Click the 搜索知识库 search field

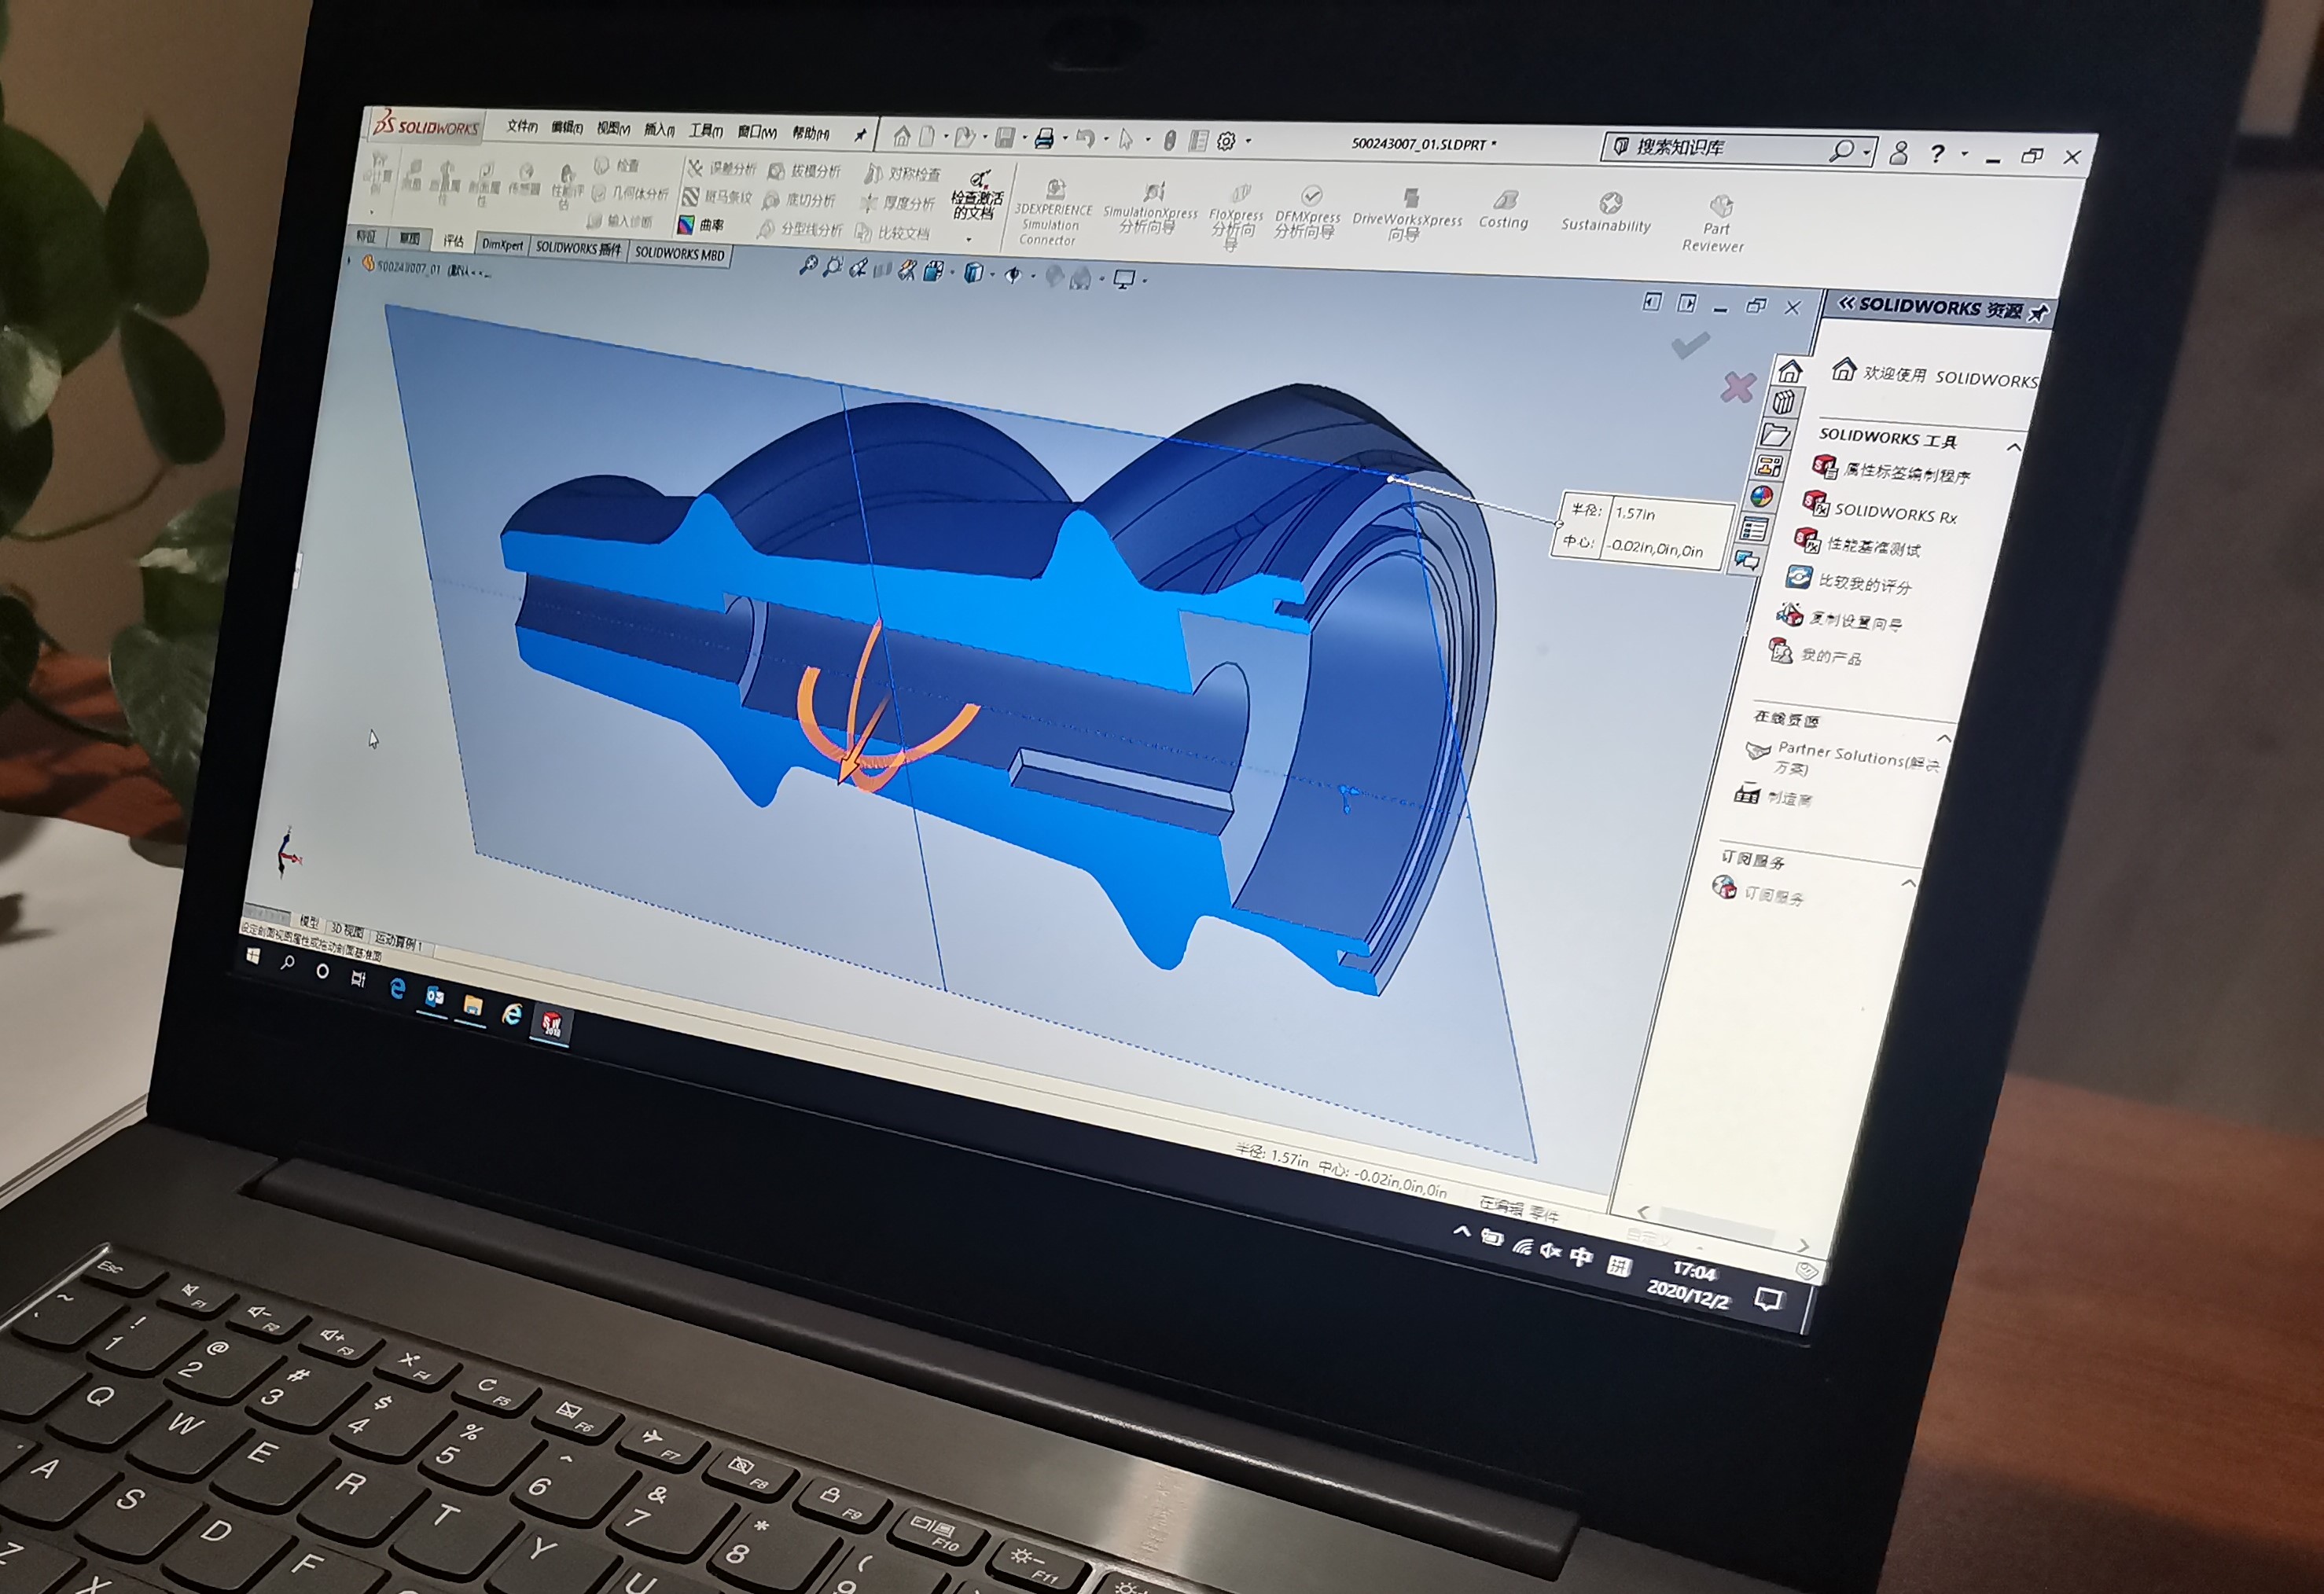[x=1739, y=148]
